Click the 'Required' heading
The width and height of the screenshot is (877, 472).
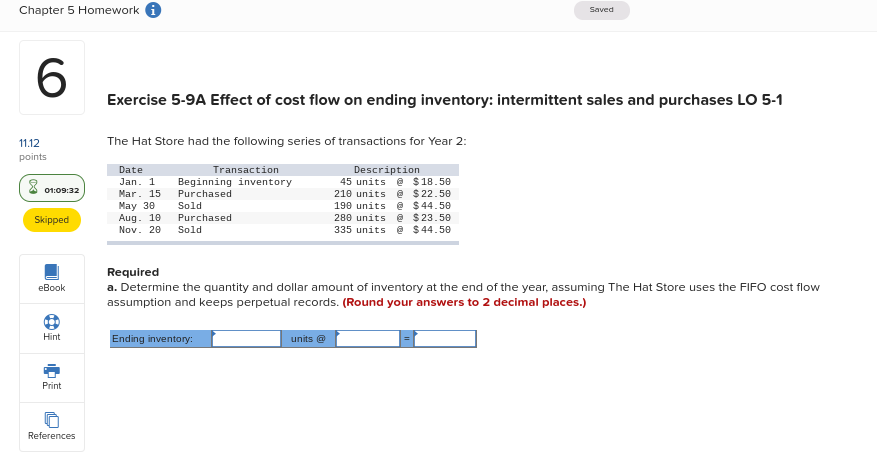pos(133,272)
